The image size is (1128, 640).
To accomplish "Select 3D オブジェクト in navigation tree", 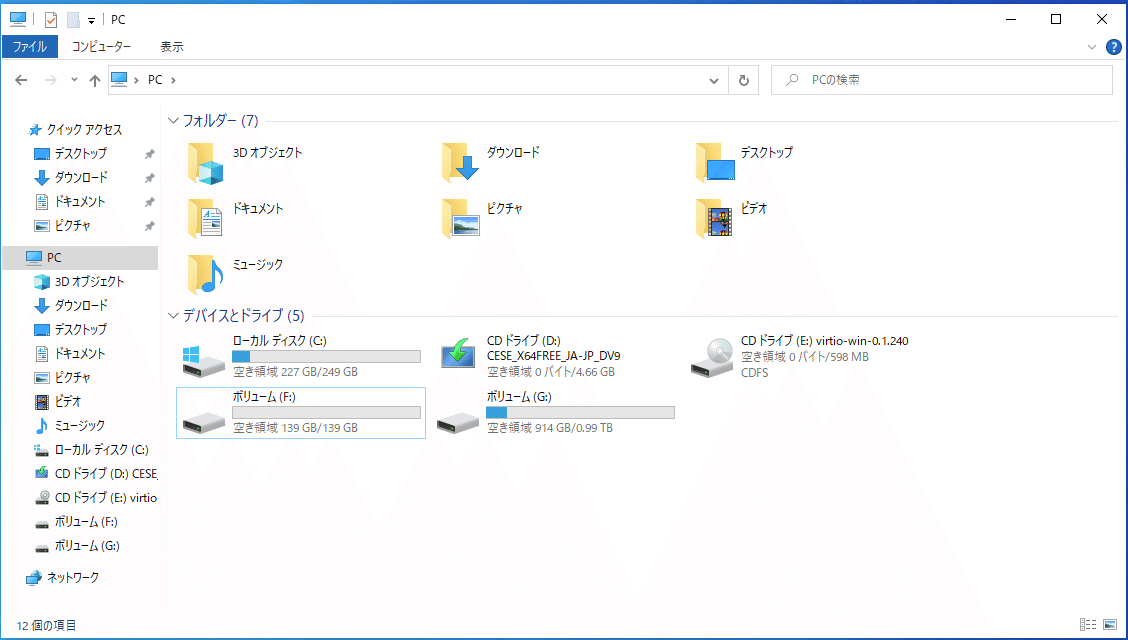I will (89, 281).
